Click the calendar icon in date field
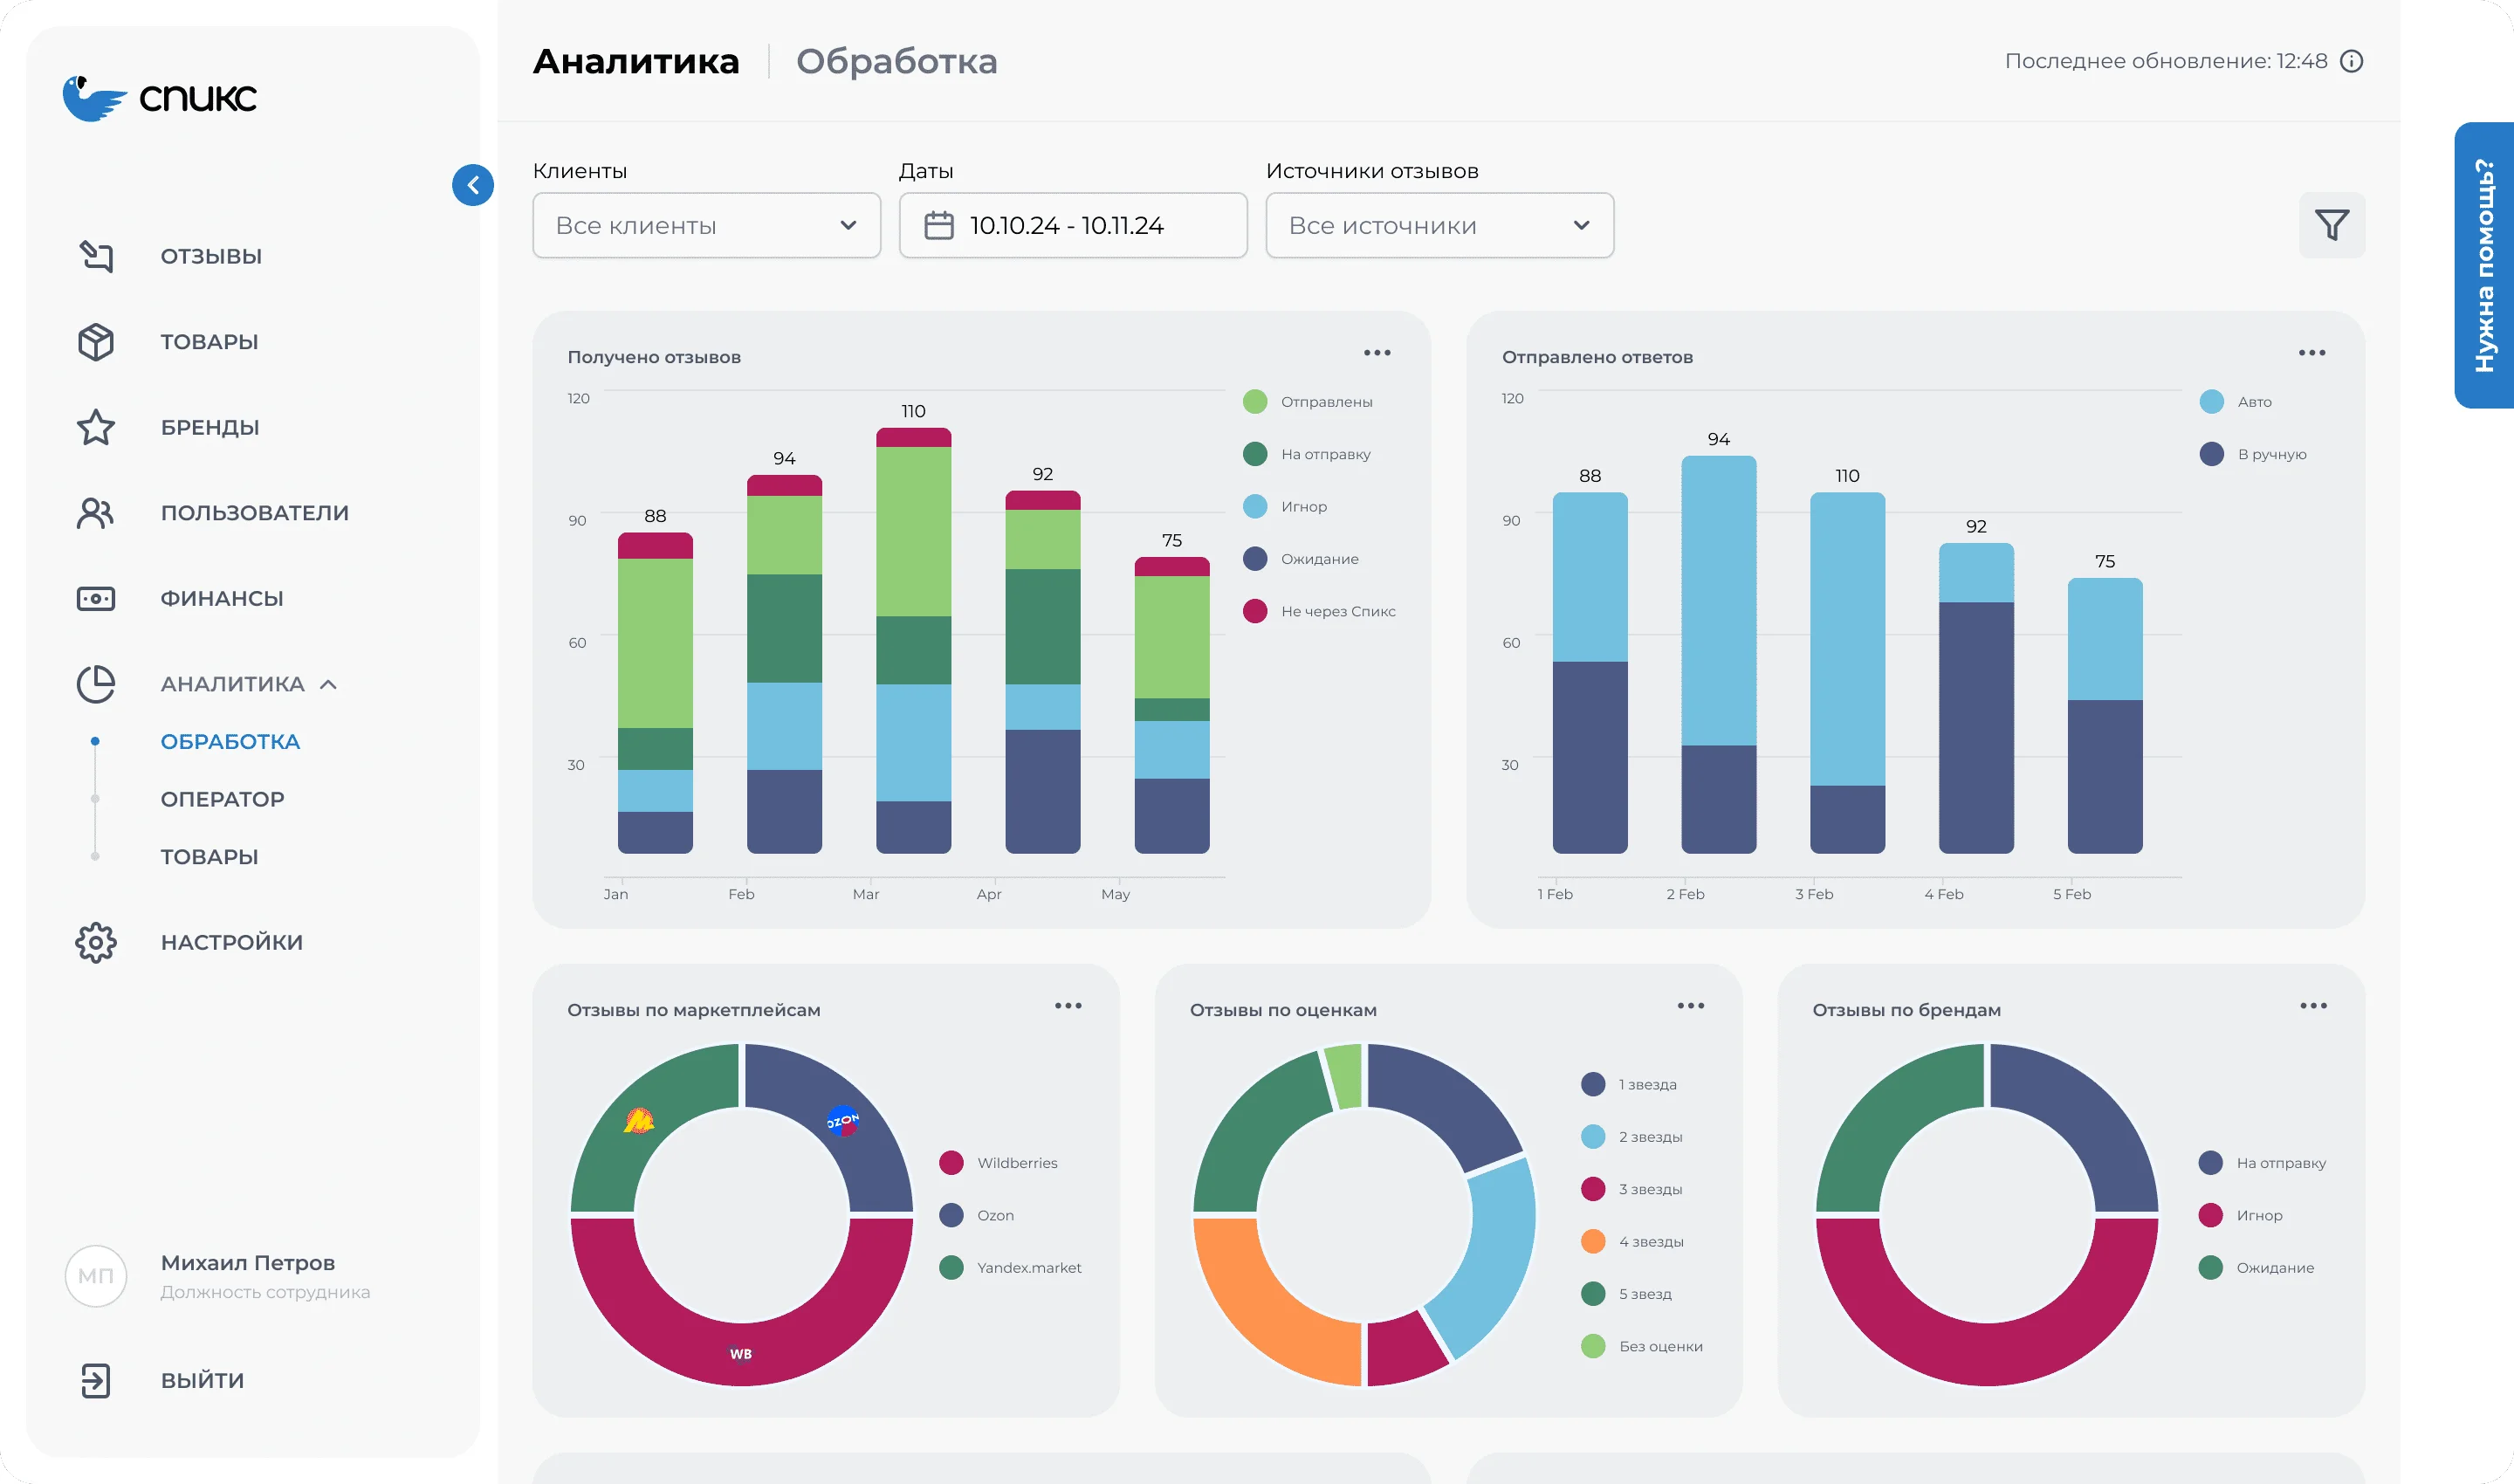2514x1484 pixels. click(x=938, y=225)
